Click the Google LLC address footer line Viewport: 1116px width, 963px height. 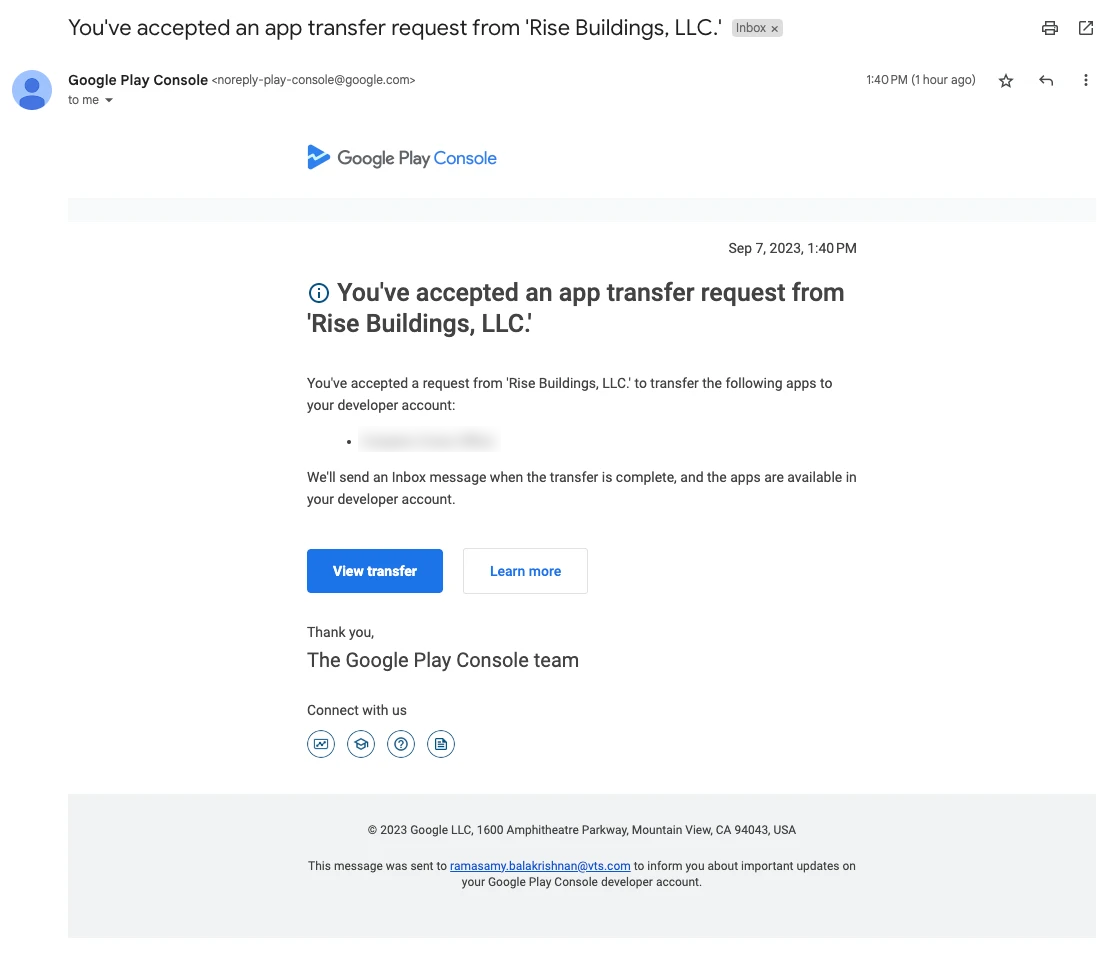click(x=581, y=830)
